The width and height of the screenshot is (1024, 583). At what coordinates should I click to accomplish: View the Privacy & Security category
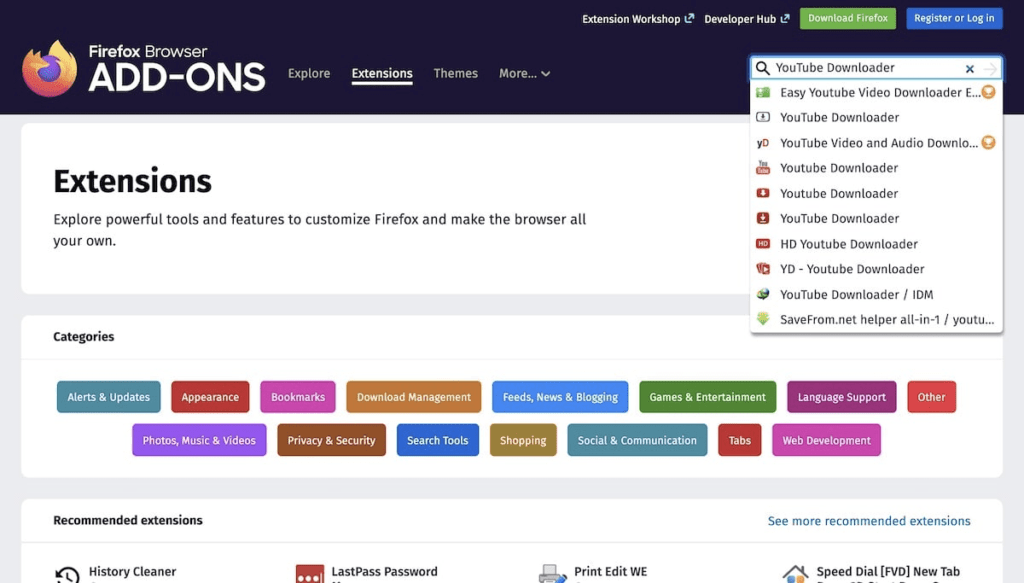331,440
